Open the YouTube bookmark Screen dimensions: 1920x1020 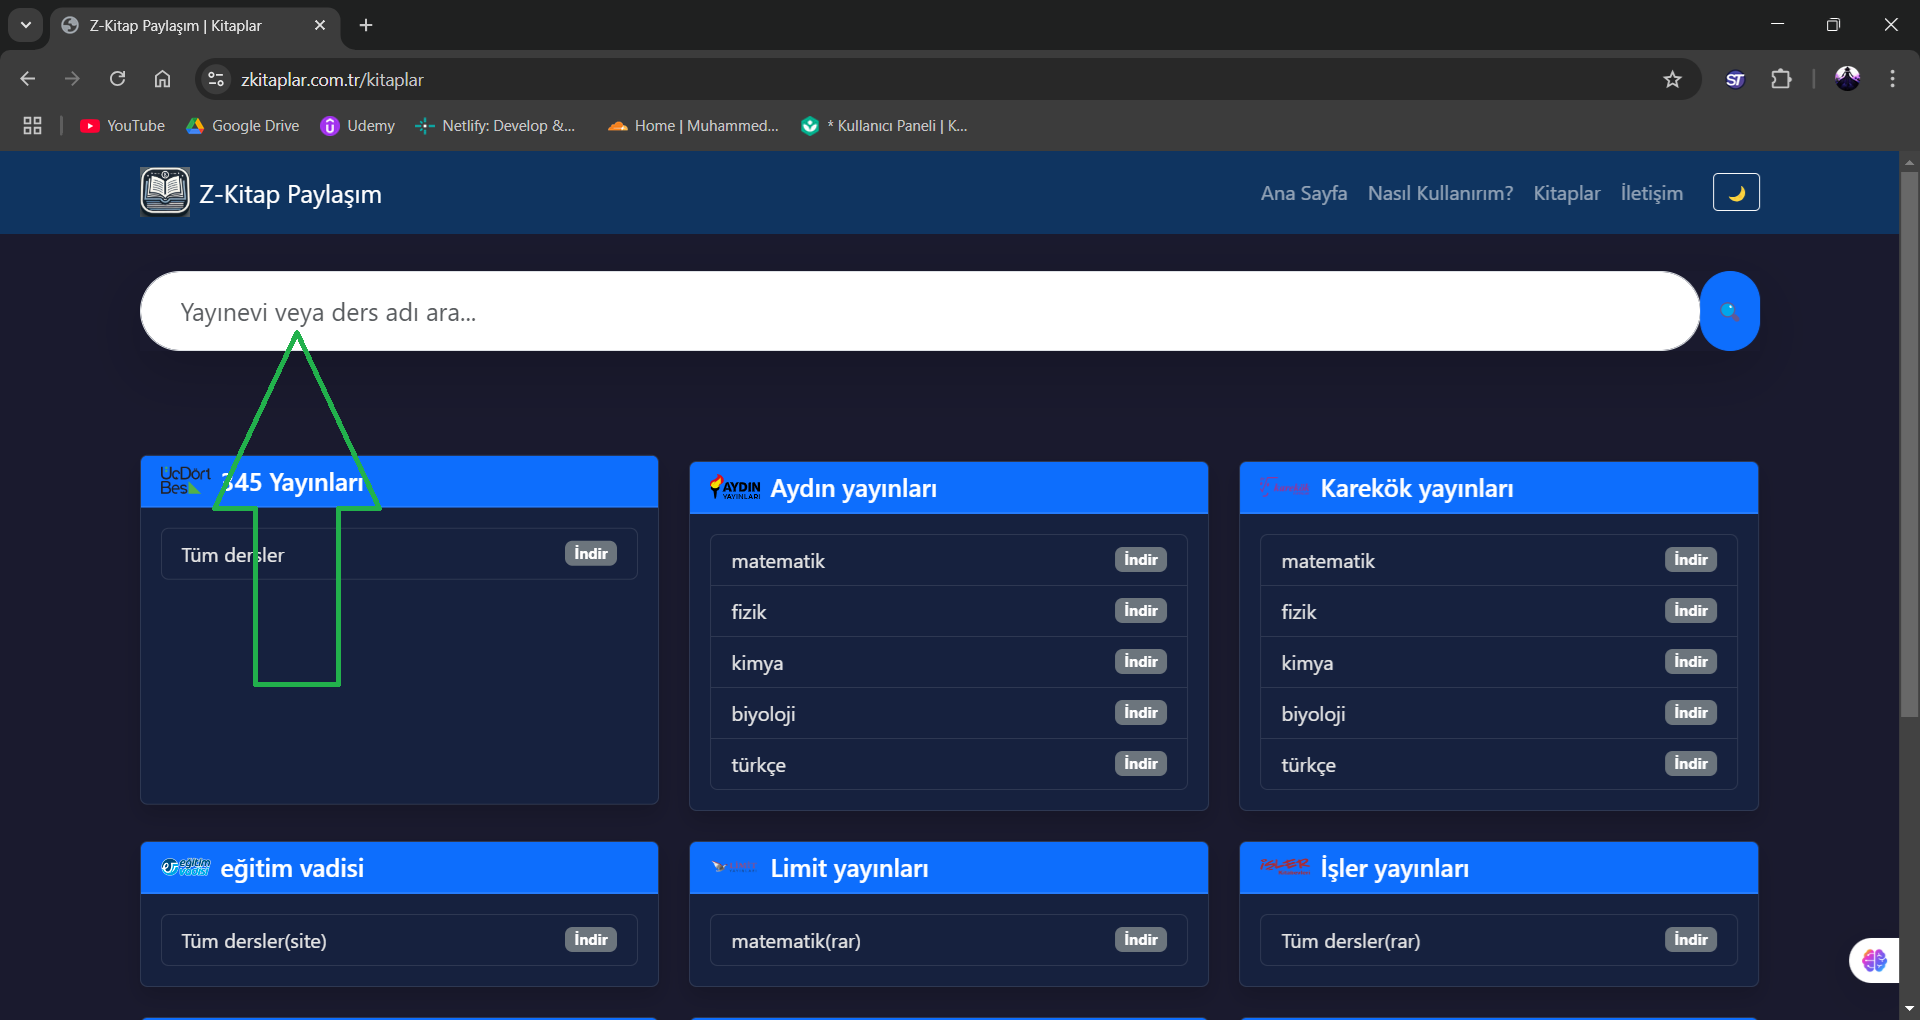(x=123, y=126)
